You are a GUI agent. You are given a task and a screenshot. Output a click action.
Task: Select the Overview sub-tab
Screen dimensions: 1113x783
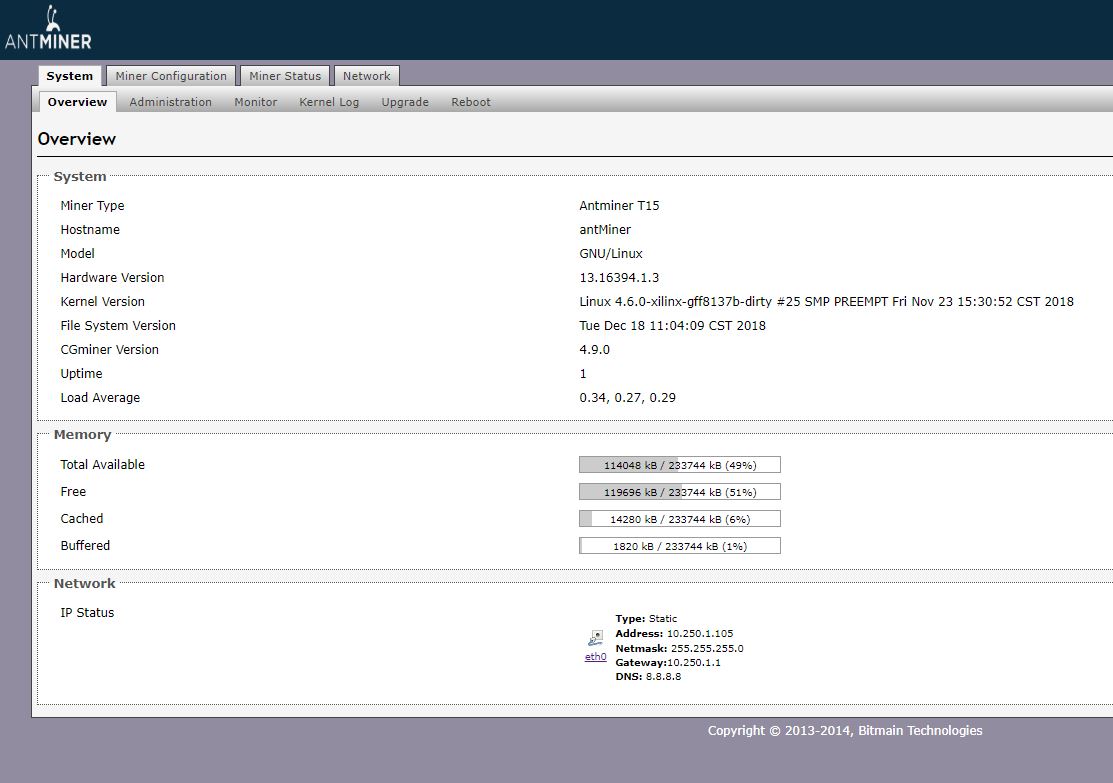(77, 102)
